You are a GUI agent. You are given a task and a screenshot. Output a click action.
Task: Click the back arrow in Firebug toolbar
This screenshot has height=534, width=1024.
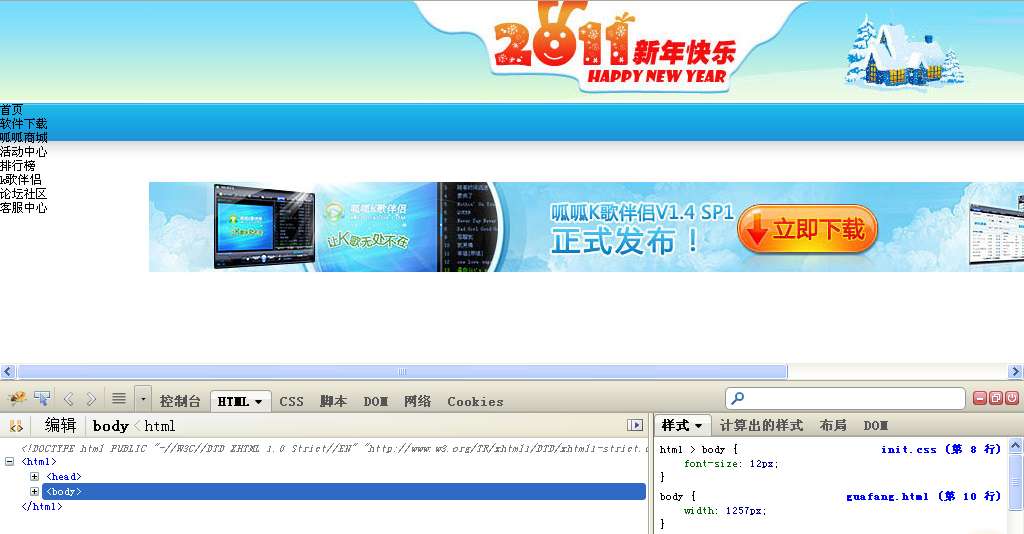[69, 399]
